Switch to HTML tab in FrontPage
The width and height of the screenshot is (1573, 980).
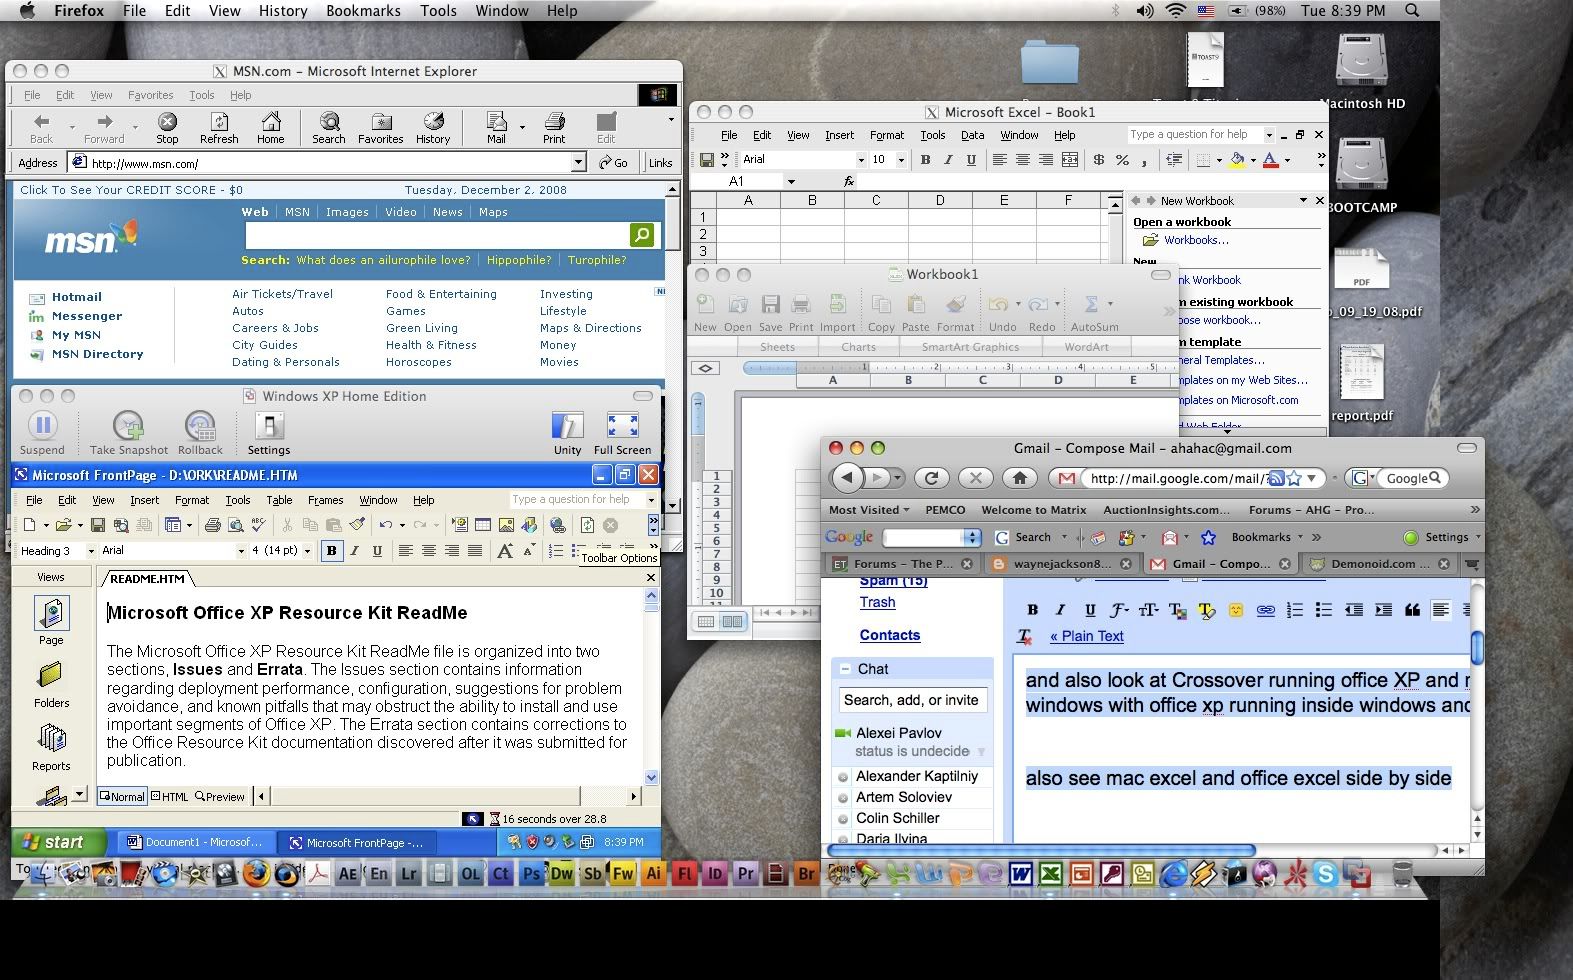[169, 797]
